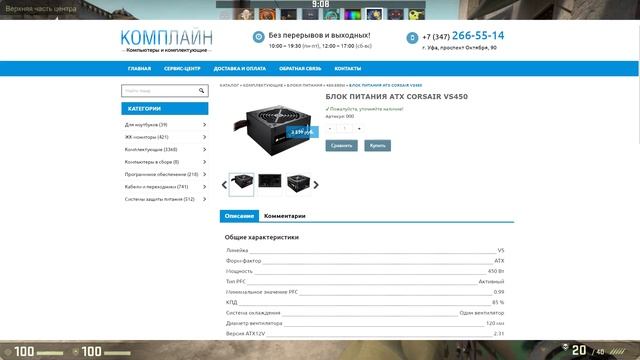
Task: Expand the Для ноутбуков (39) category chevron
Action: [x=204, y=124]
